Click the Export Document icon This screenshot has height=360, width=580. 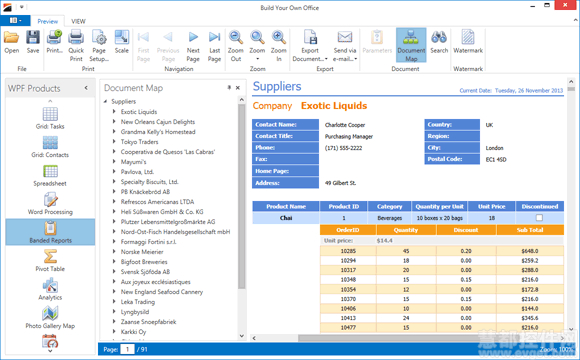click(310, 37)
